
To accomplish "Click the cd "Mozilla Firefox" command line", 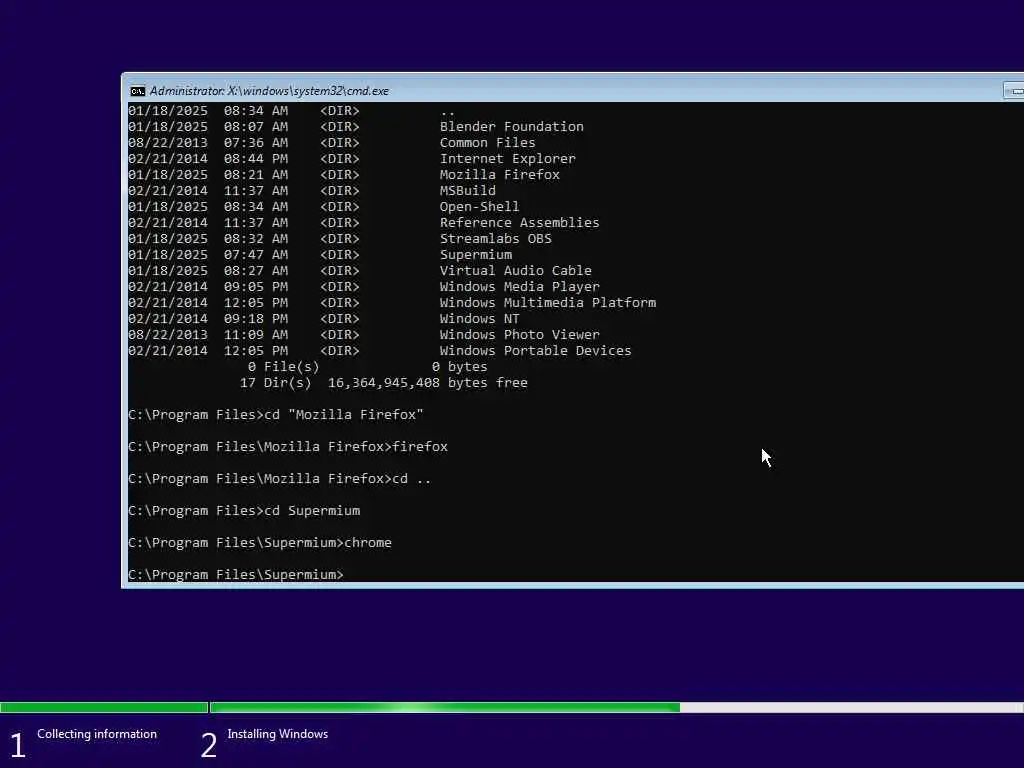I will coord(276,415).
